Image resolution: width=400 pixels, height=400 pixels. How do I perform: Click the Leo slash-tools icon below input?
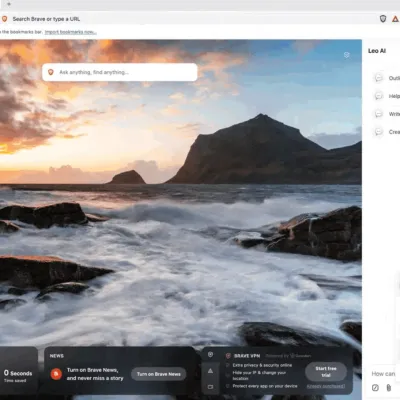375,388
